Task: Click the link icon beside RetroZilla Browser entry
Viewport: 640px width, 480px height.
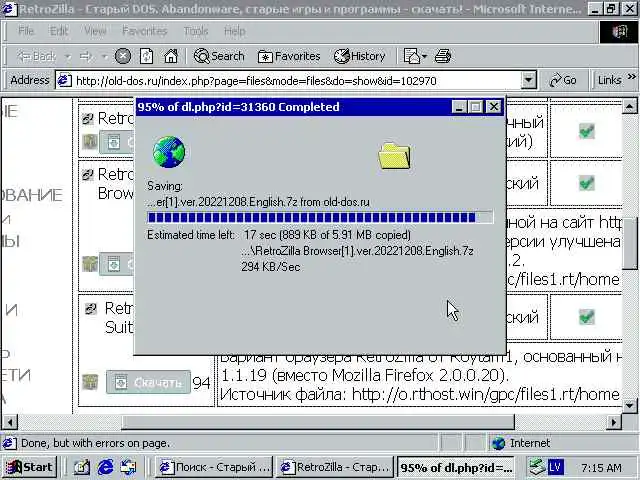Action: tap(88, 175)
